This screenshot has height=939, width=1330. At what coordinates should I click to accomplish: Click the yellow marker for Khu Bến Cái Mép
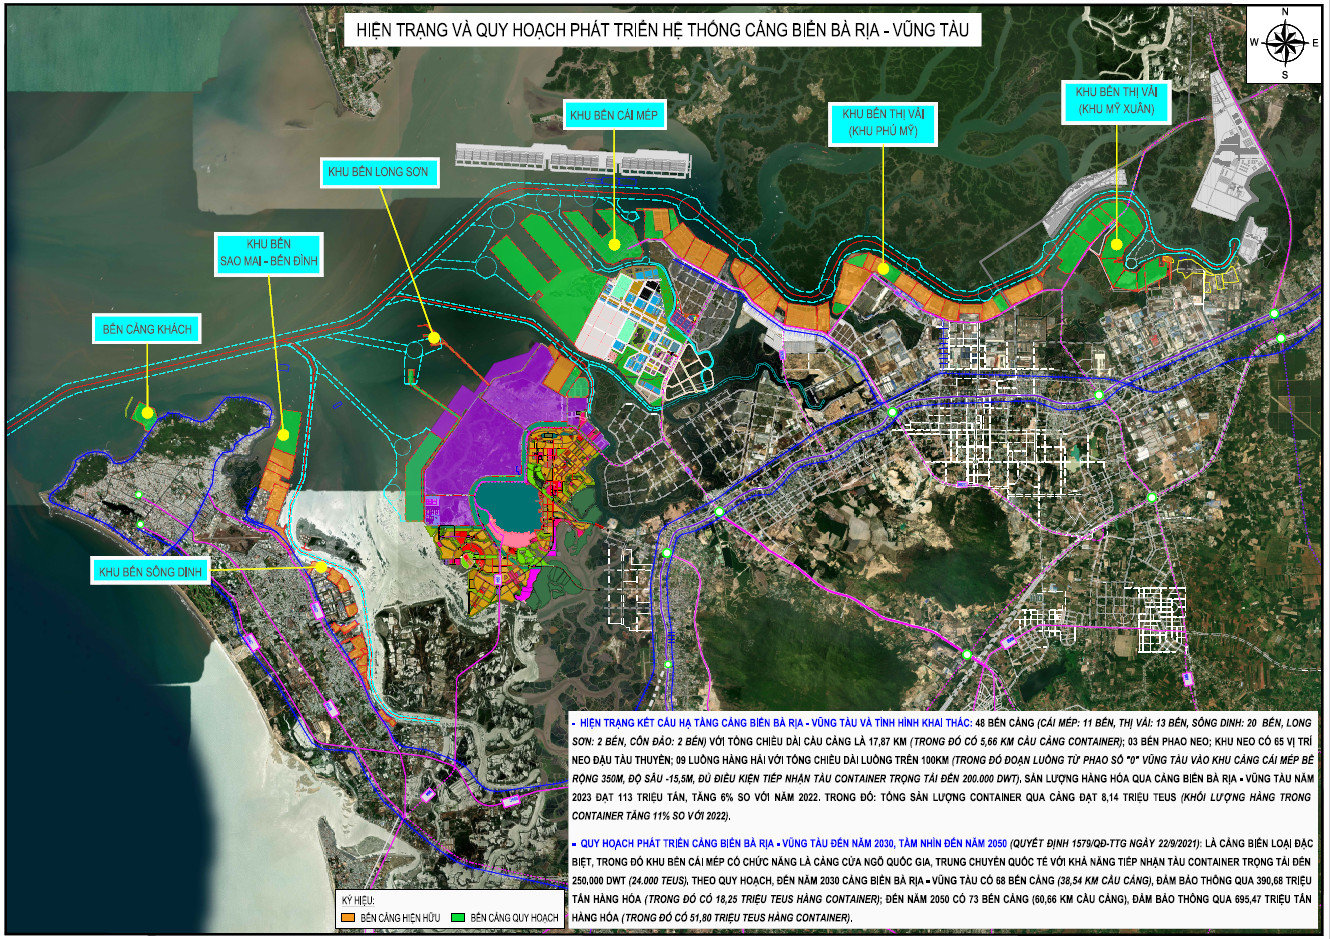click(x=614, y=241)
